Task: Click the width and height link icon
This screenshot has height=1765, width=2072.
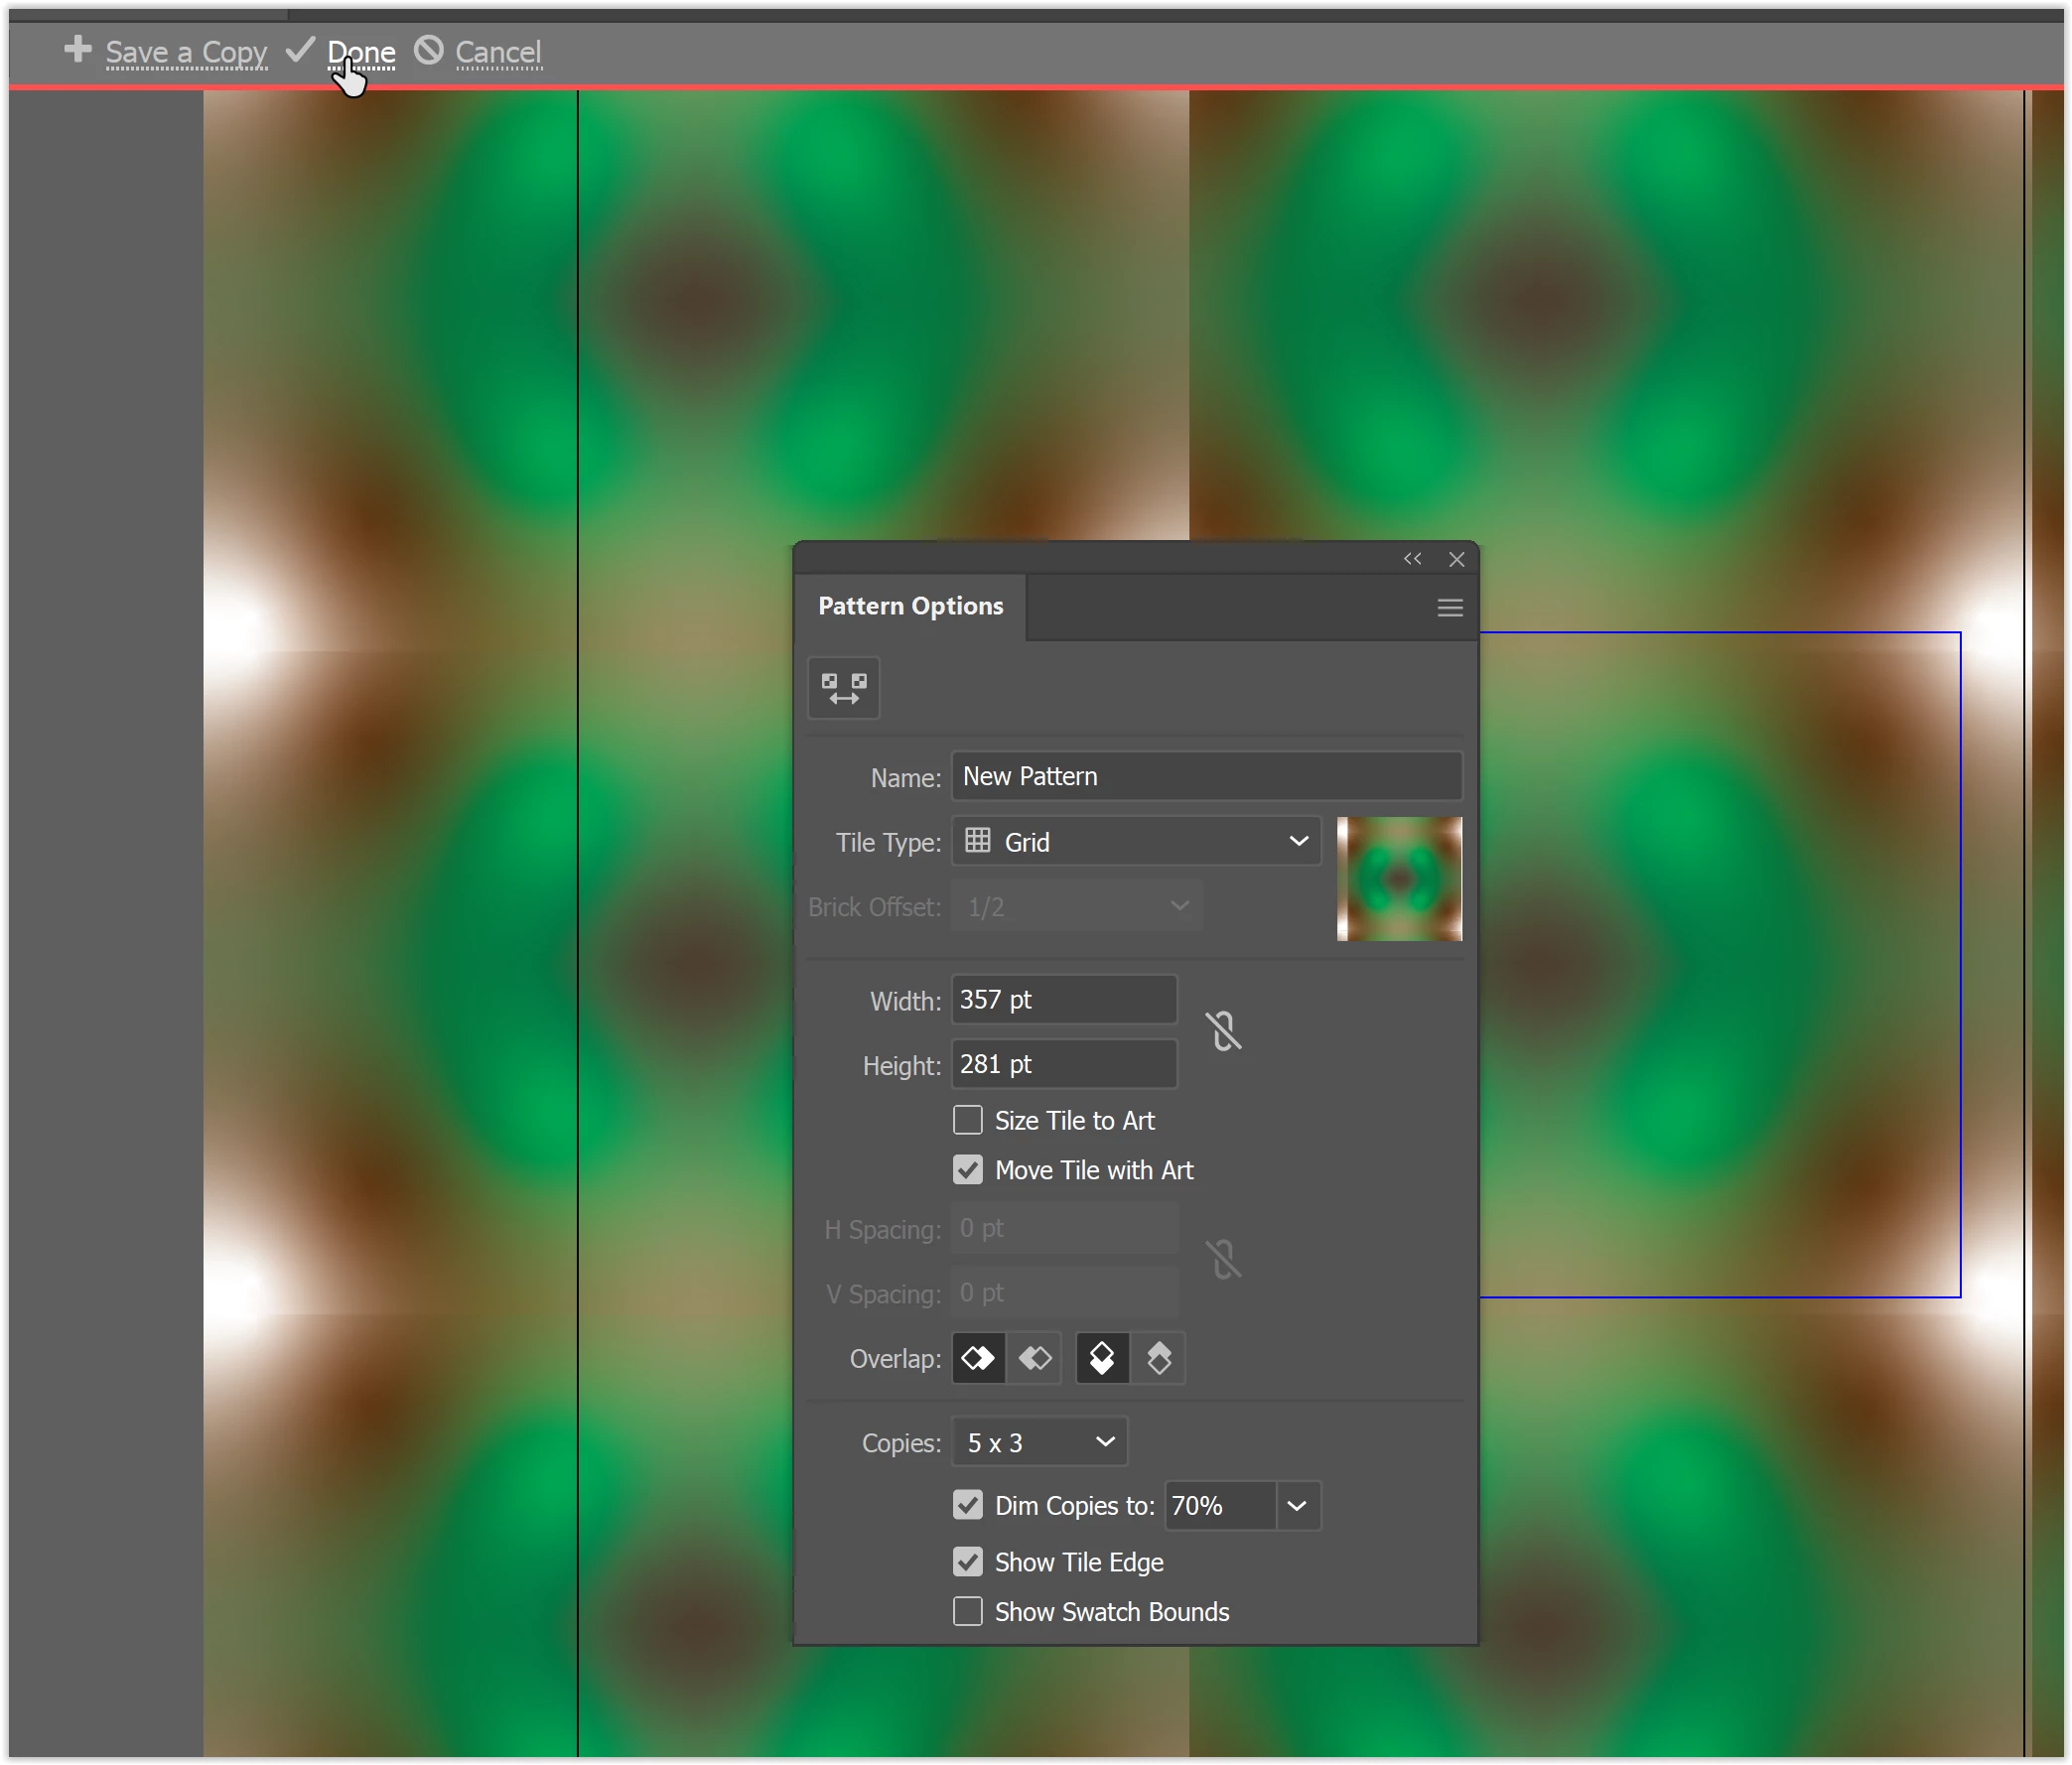Action: (1223, 1031)
